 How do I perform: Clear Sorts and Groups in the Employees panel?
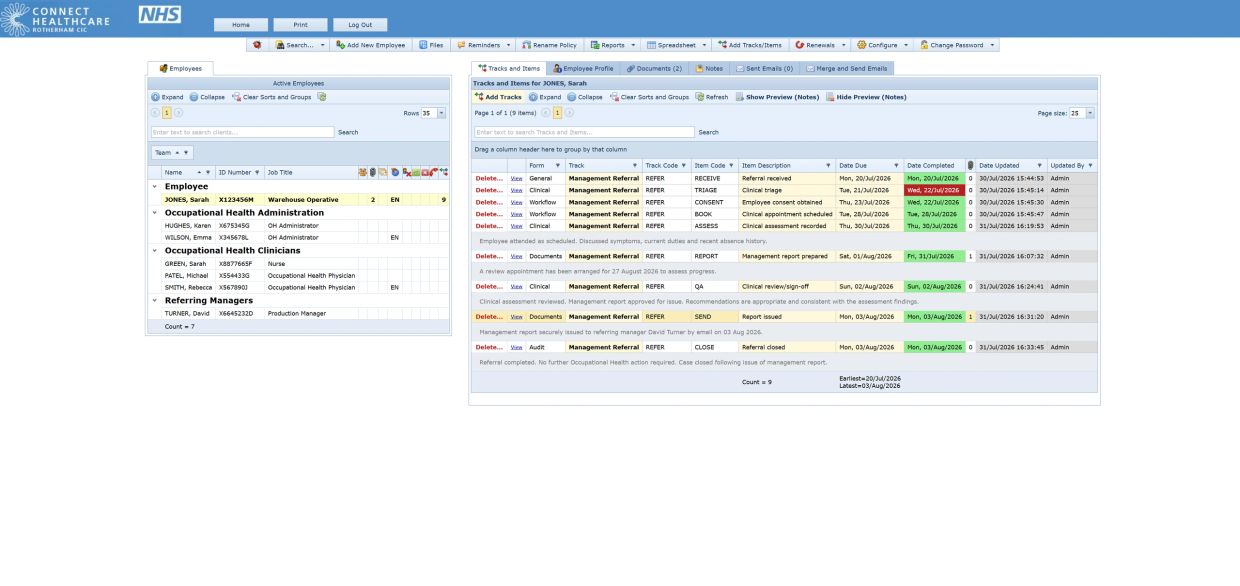[x=272, y=97]
